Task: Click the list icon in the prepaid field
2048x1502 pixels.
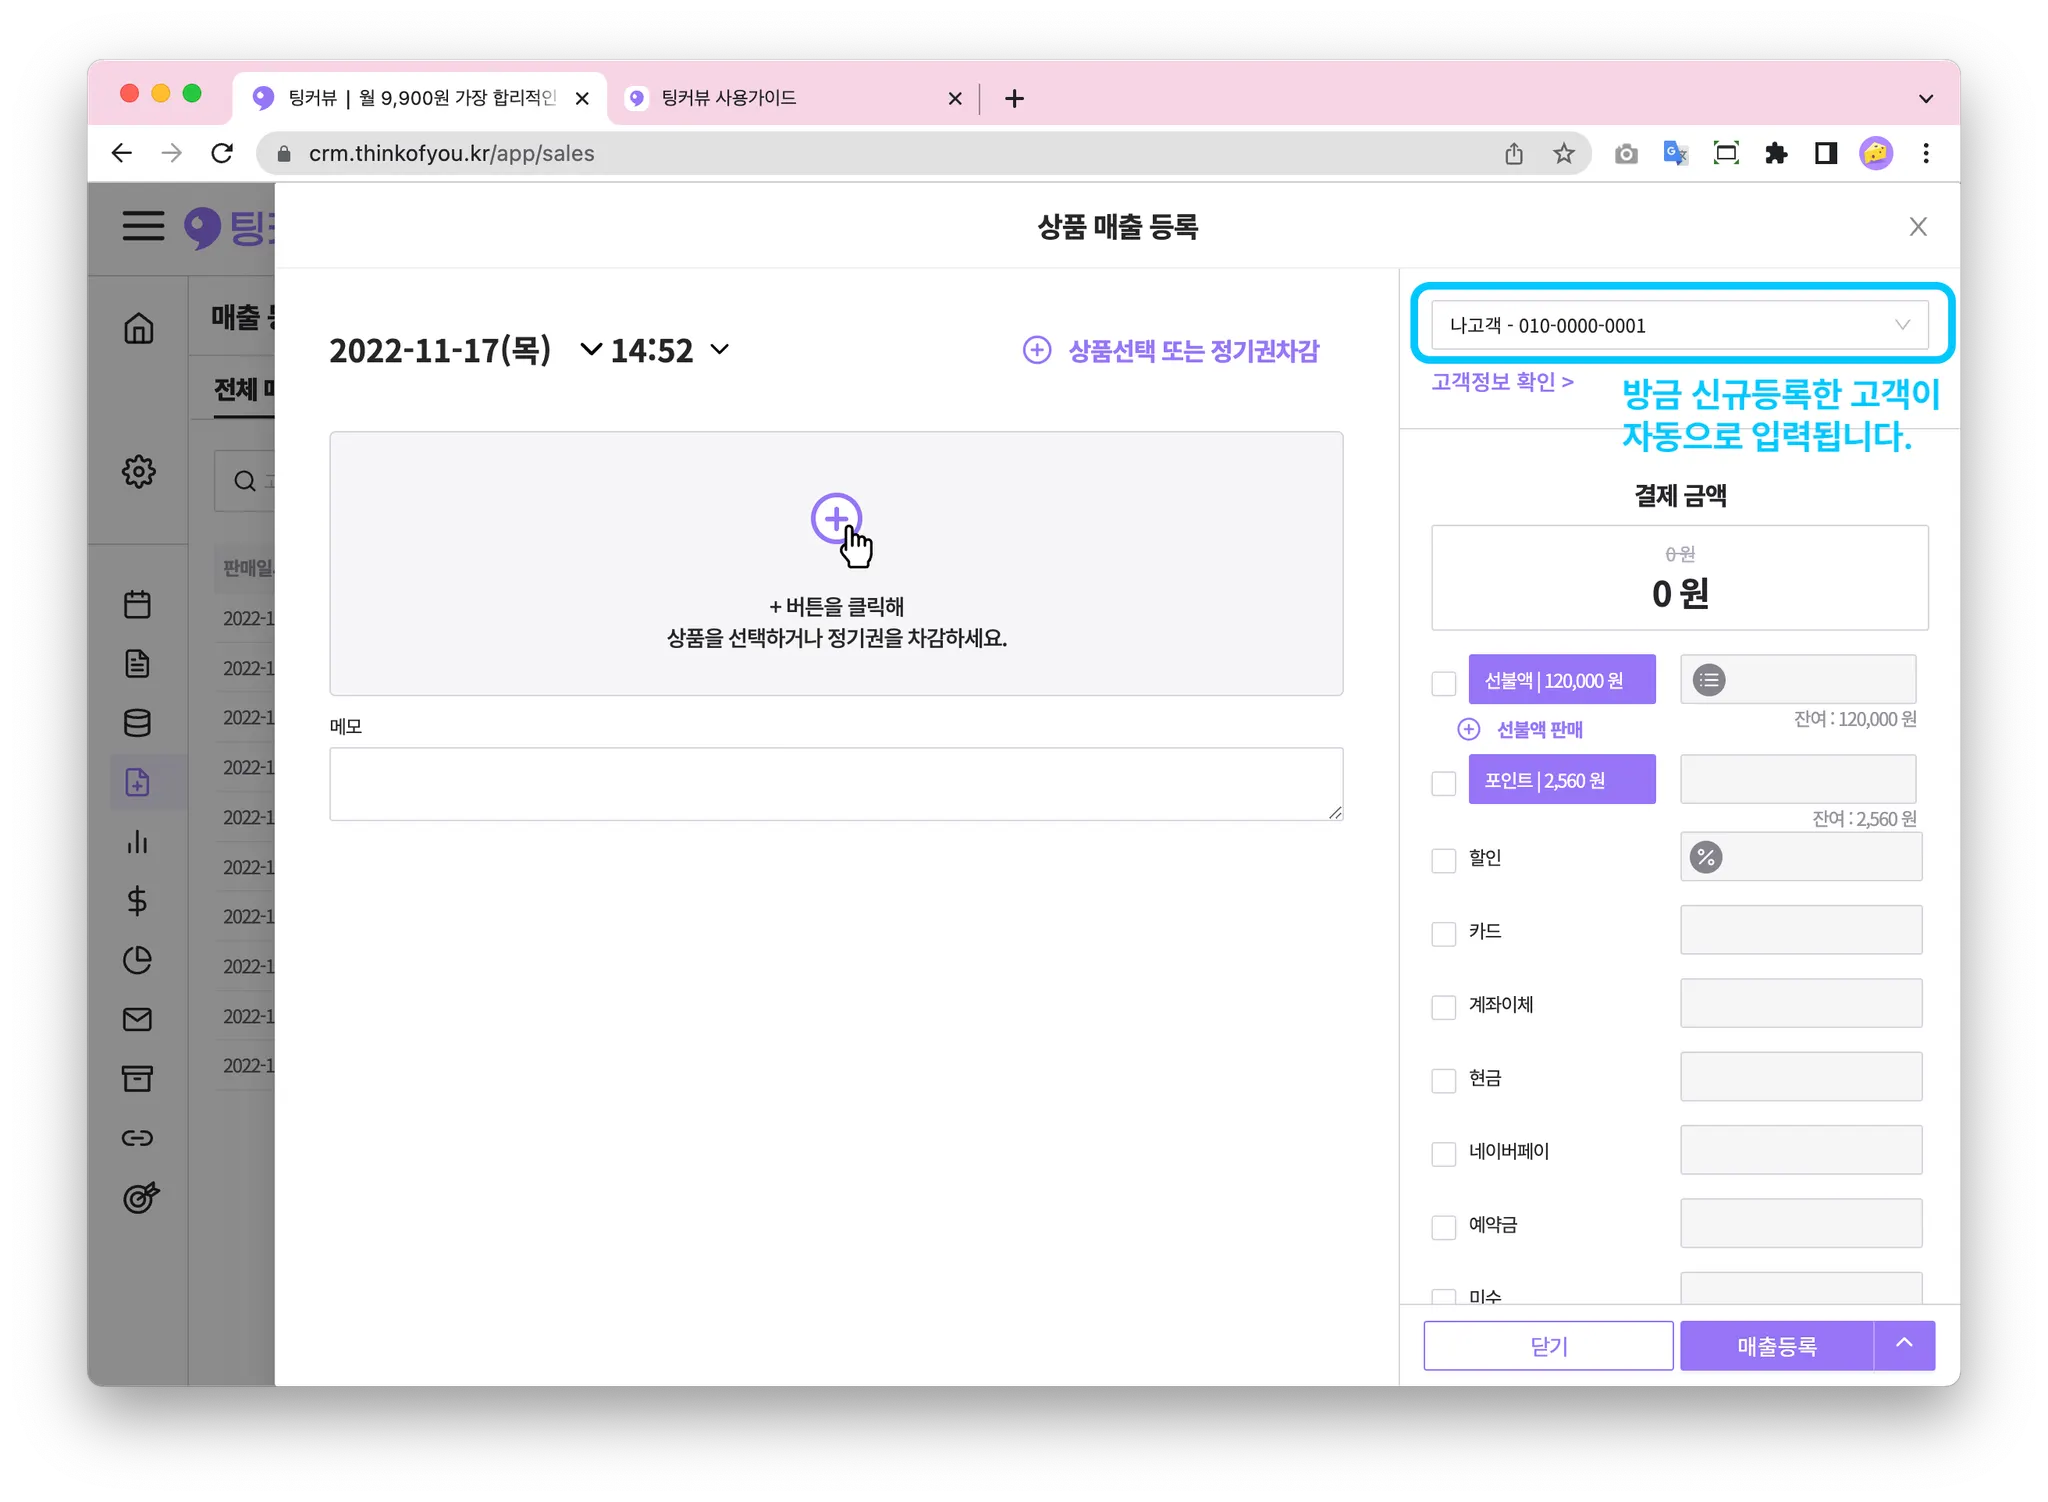Action: coord(1709,681)
